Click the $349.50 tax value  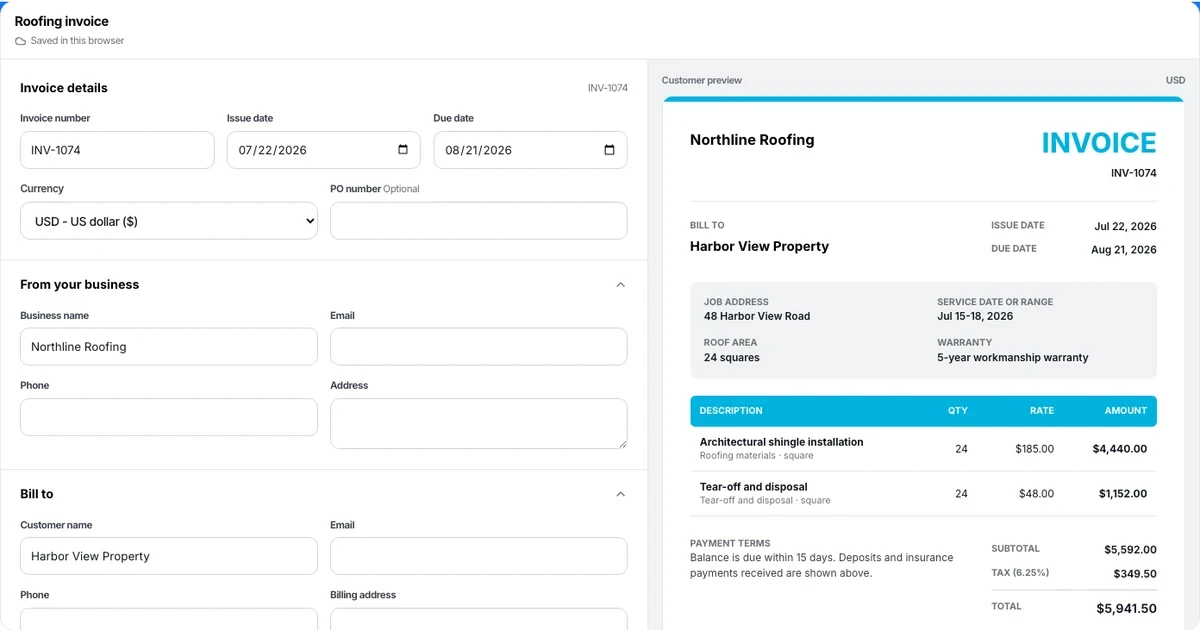[1135, 574]
